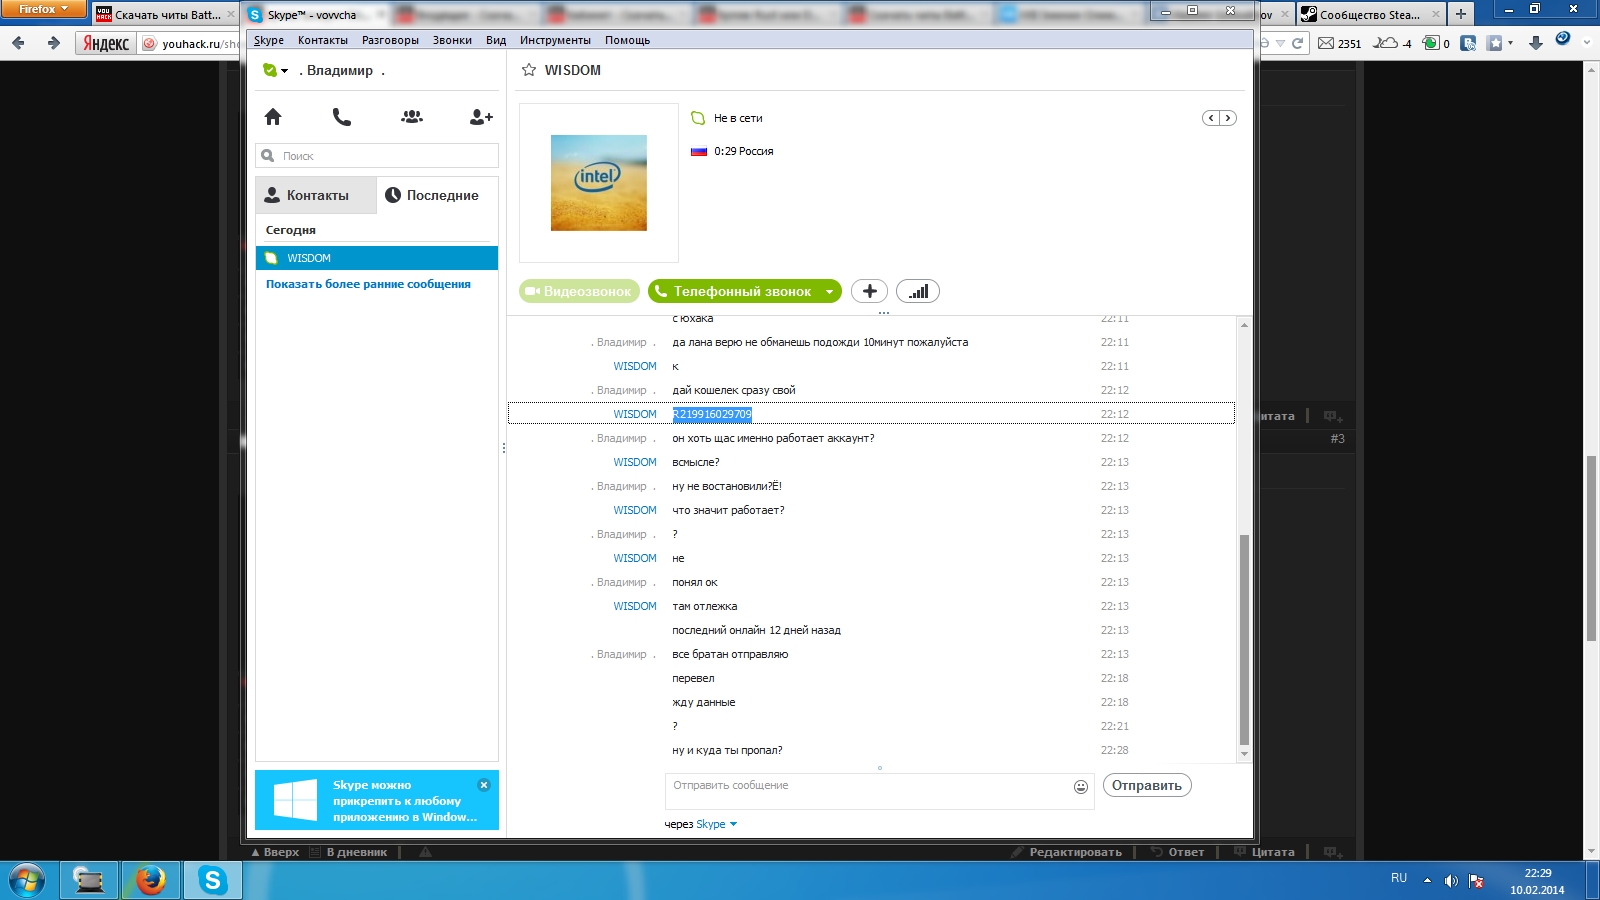Screen dimensions: 1600x900
Task: Open Skype from the taskbar
Action: pyautogui.click(x=212, y=881)
